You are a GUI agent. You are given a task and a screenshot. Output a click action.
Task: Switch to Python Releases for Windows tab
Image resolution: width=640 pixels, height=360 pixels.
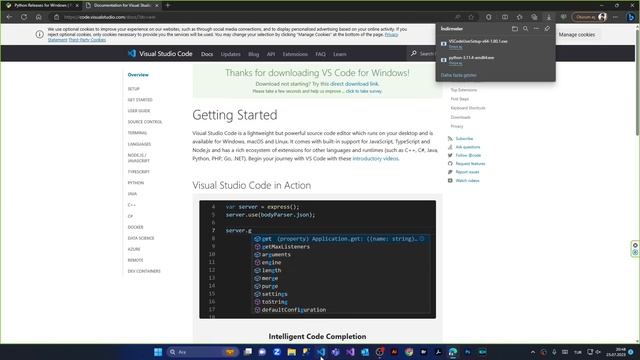click(41, 6)
